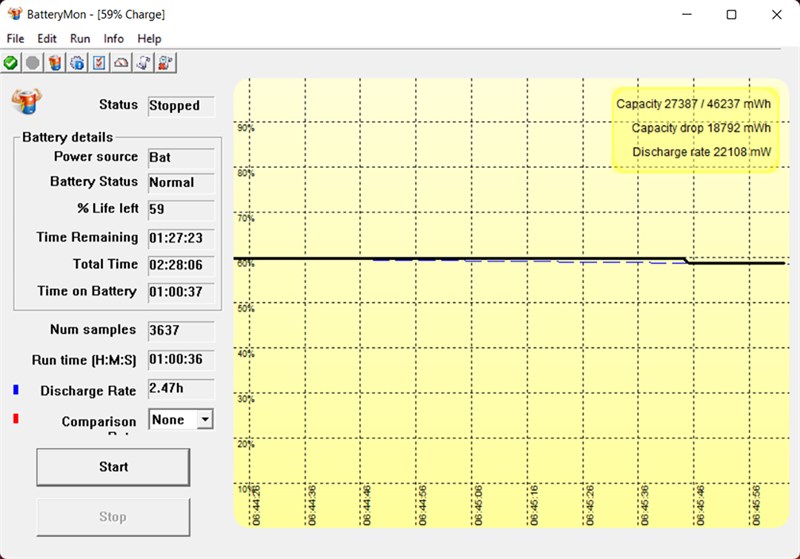Click the battery mascot logo beside Status
Image resolution: width=800 pixels, height=559 pixels.
[x=27, y=100]
